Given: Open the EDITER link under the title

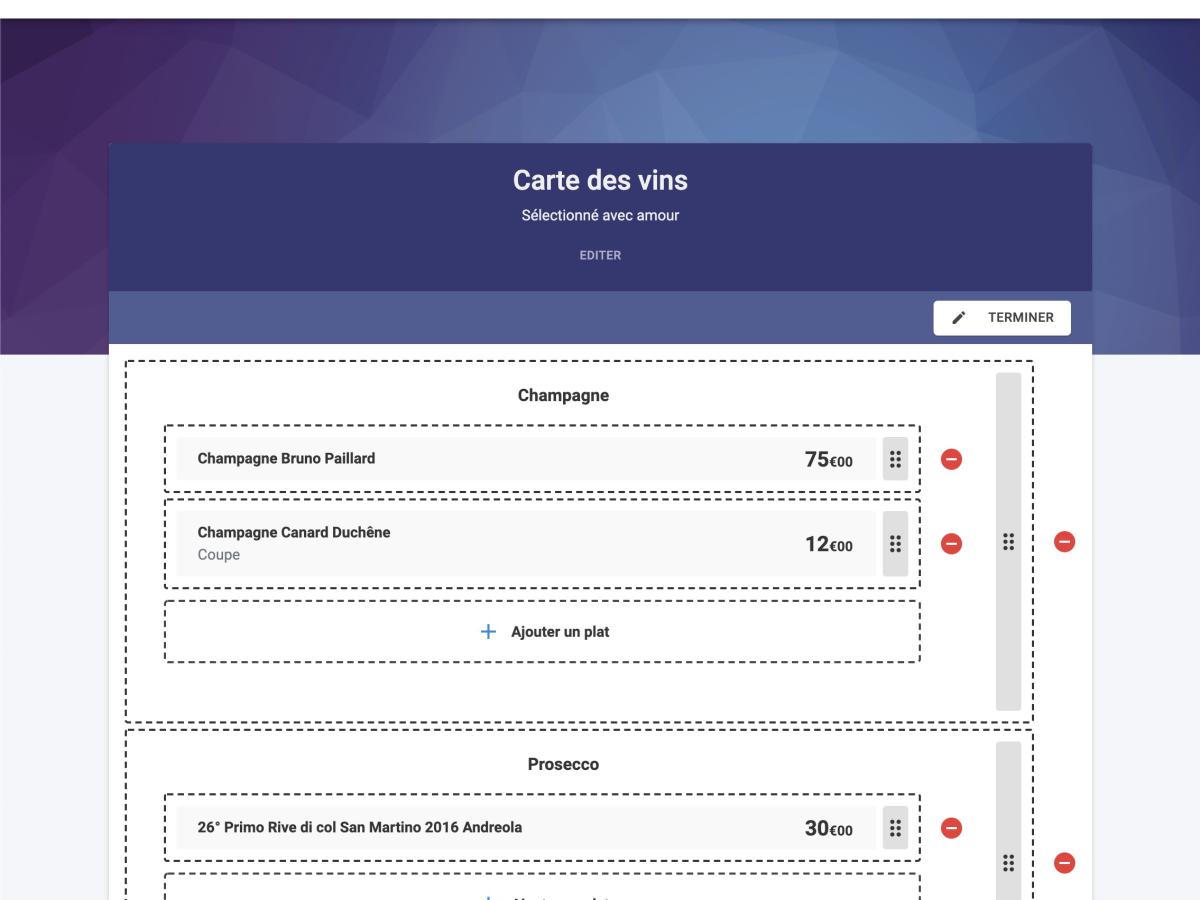Looking at the screenshot, I should pos(600,255).
